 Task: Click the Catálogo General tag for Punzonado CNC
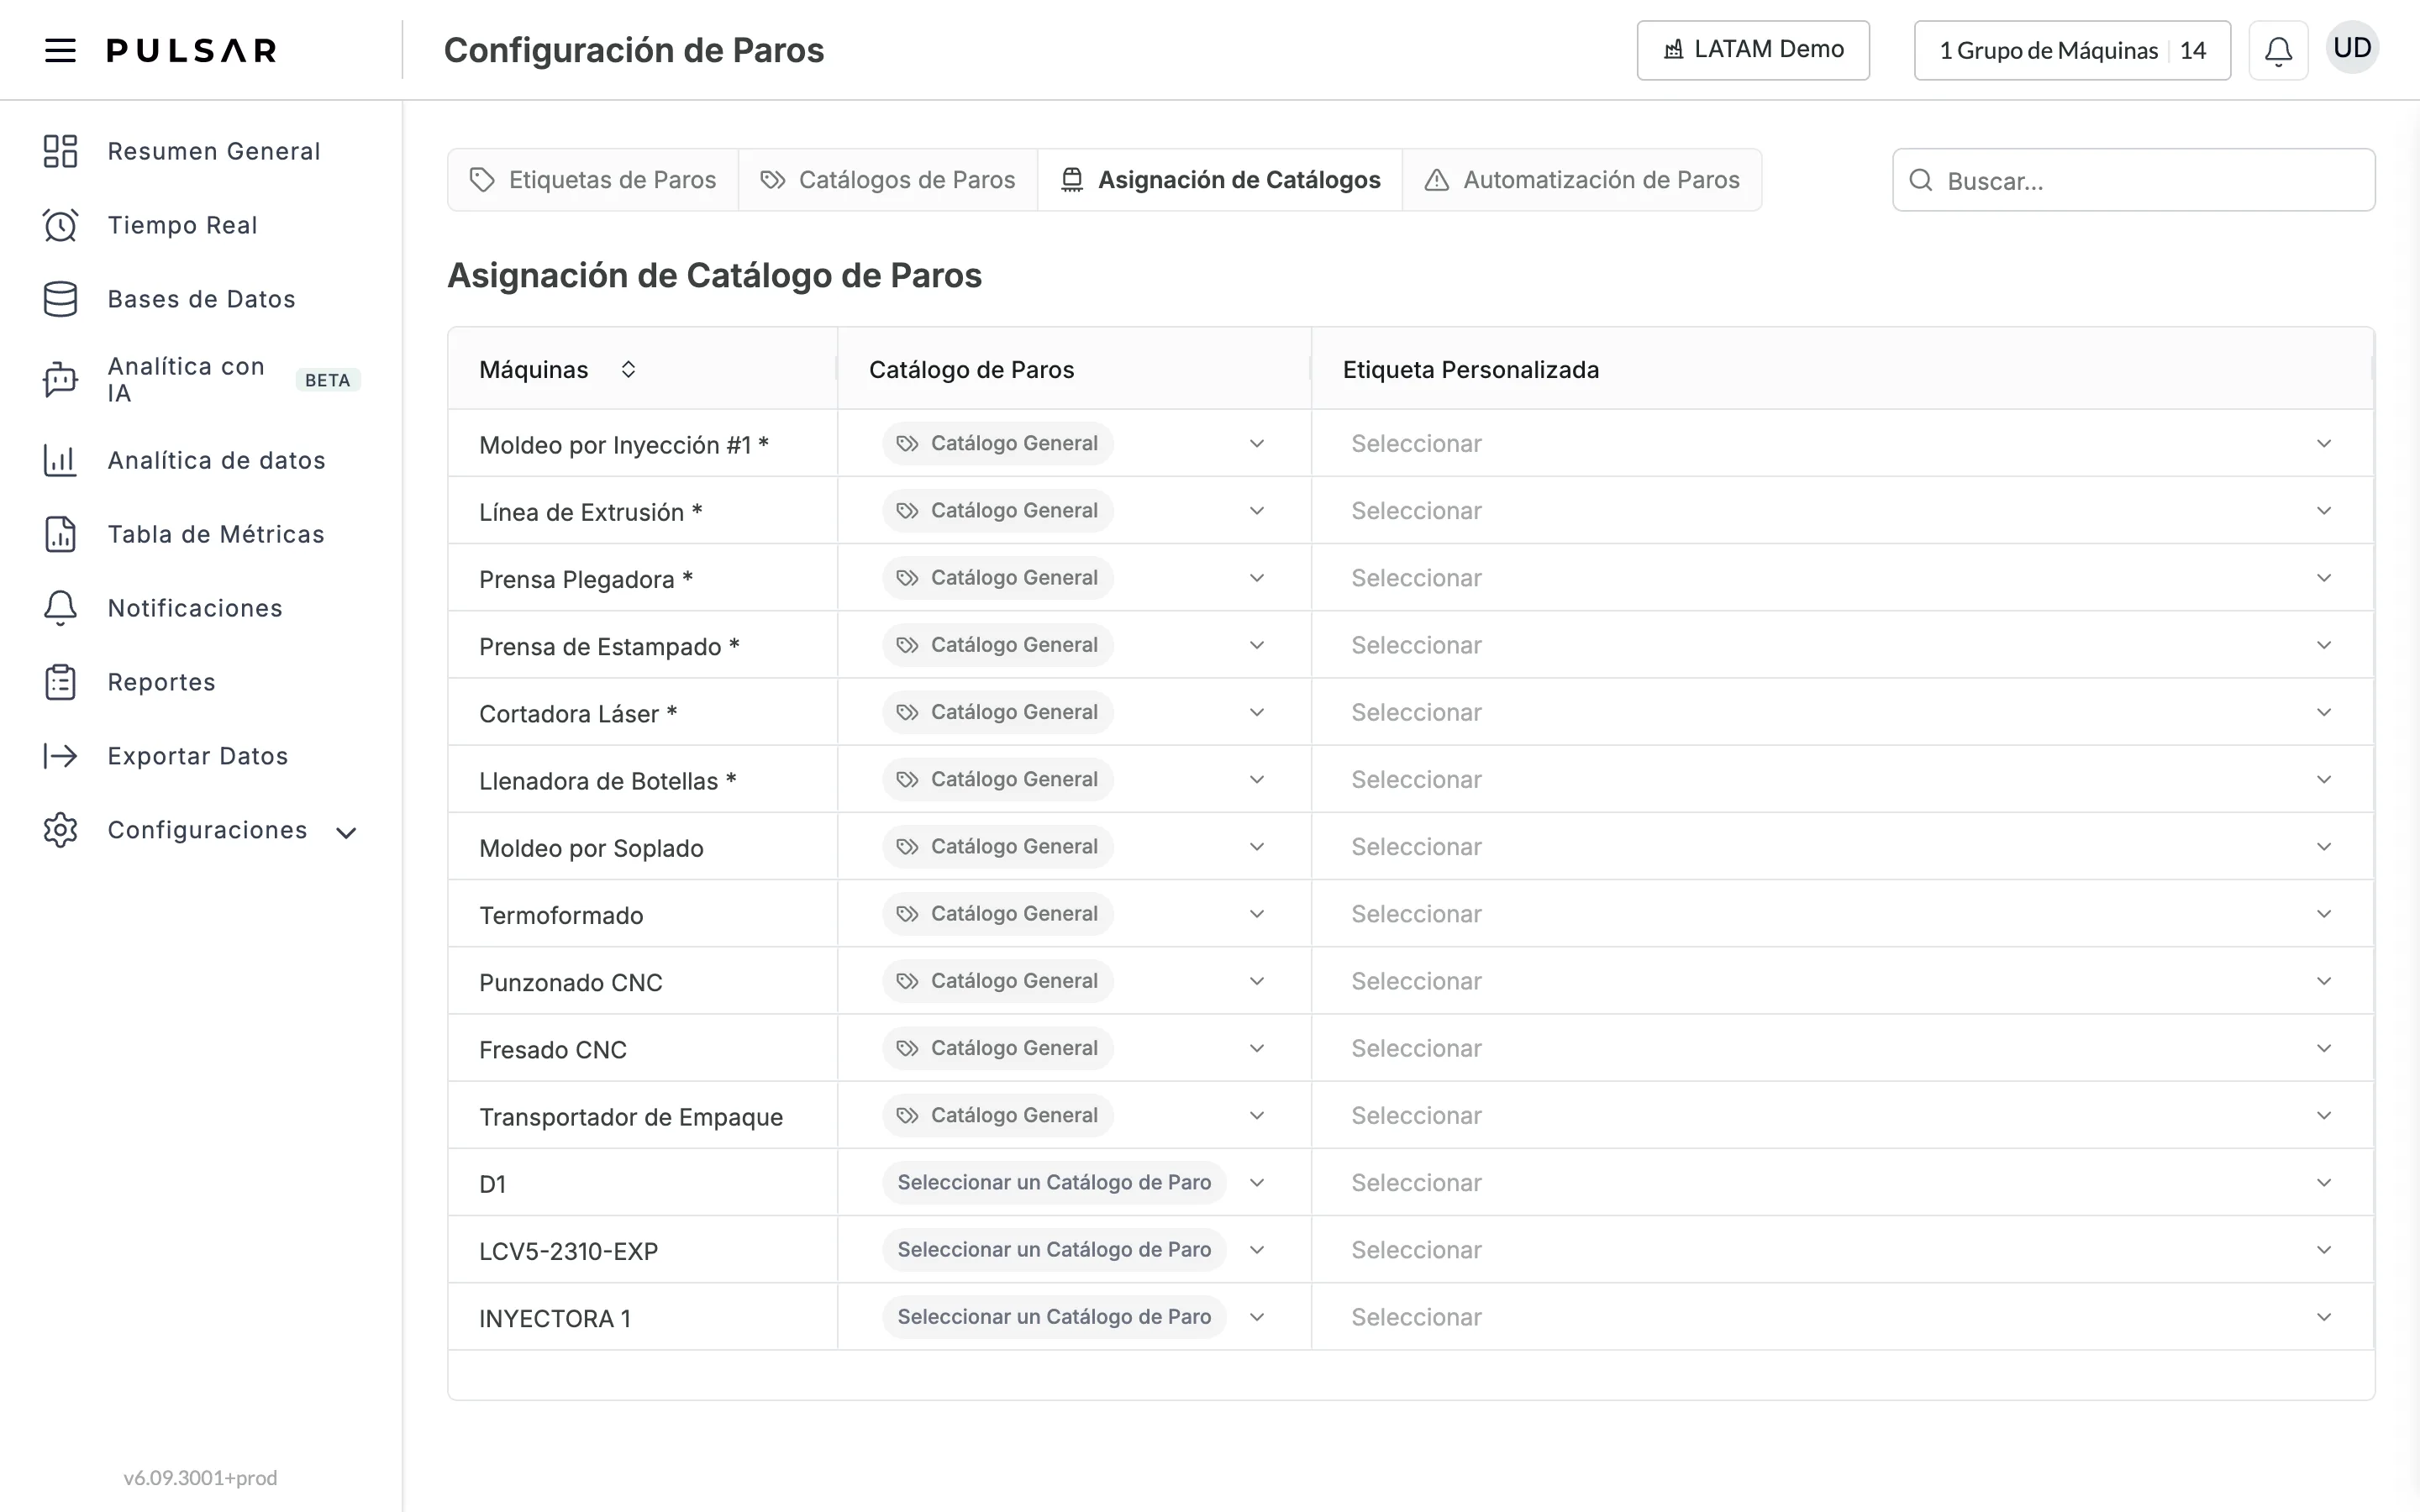[x=997, y=981]
